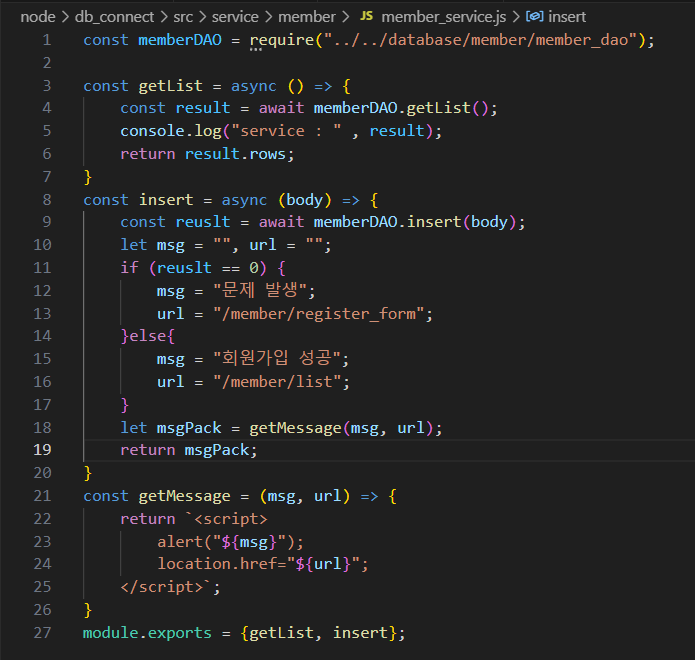Click getMessage declaration on line 21
This screenshot has width=695, height=660.
184,496
